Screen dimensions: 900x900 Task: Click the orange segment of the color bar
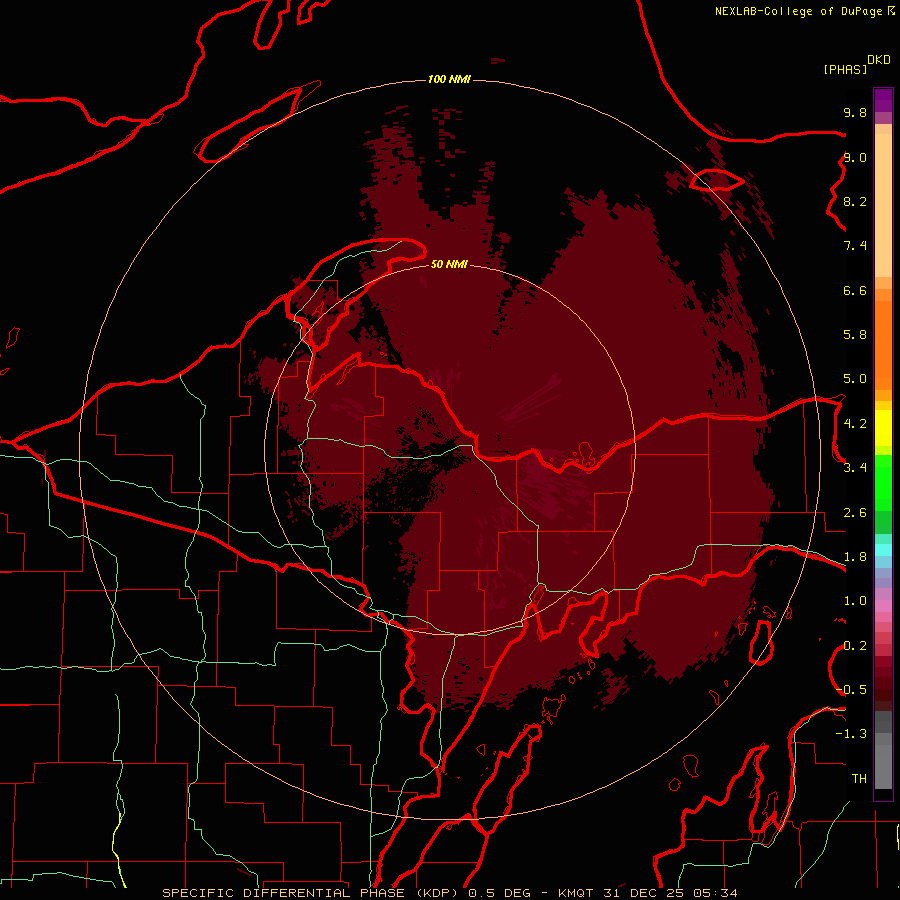pyautogui.click(x=883, y=344)
